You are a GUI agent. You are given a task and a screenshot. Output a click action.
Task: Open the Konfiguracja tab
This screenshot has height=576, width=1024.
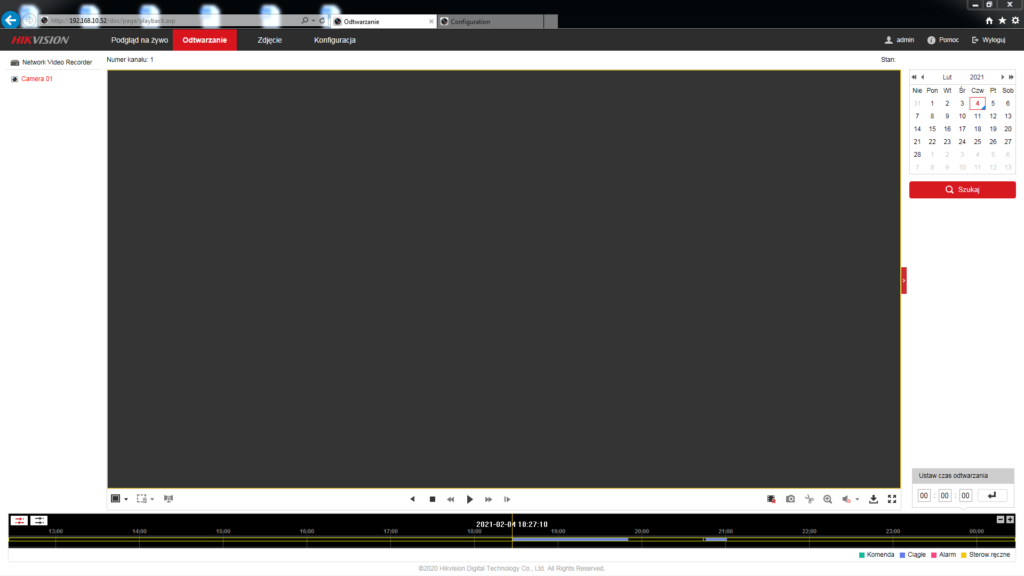(334, 40)
